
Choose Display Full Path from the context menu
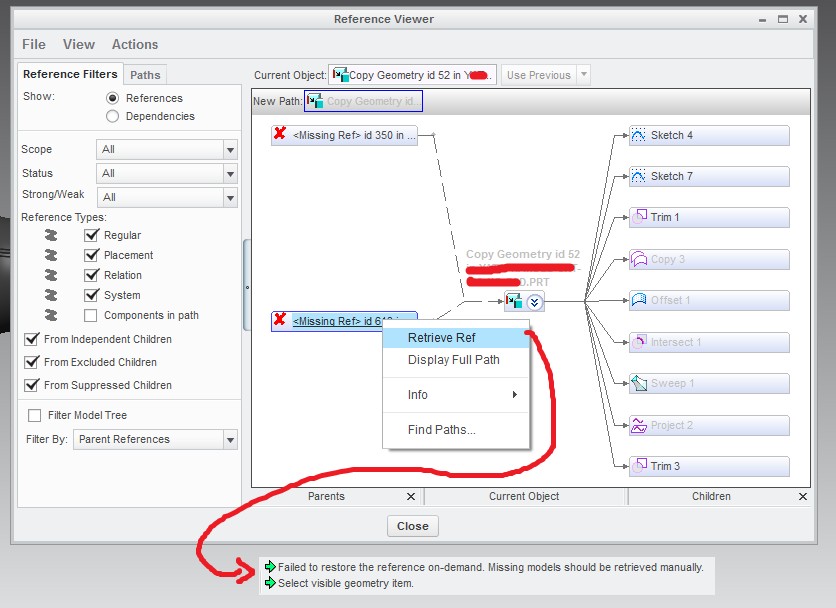456,359
